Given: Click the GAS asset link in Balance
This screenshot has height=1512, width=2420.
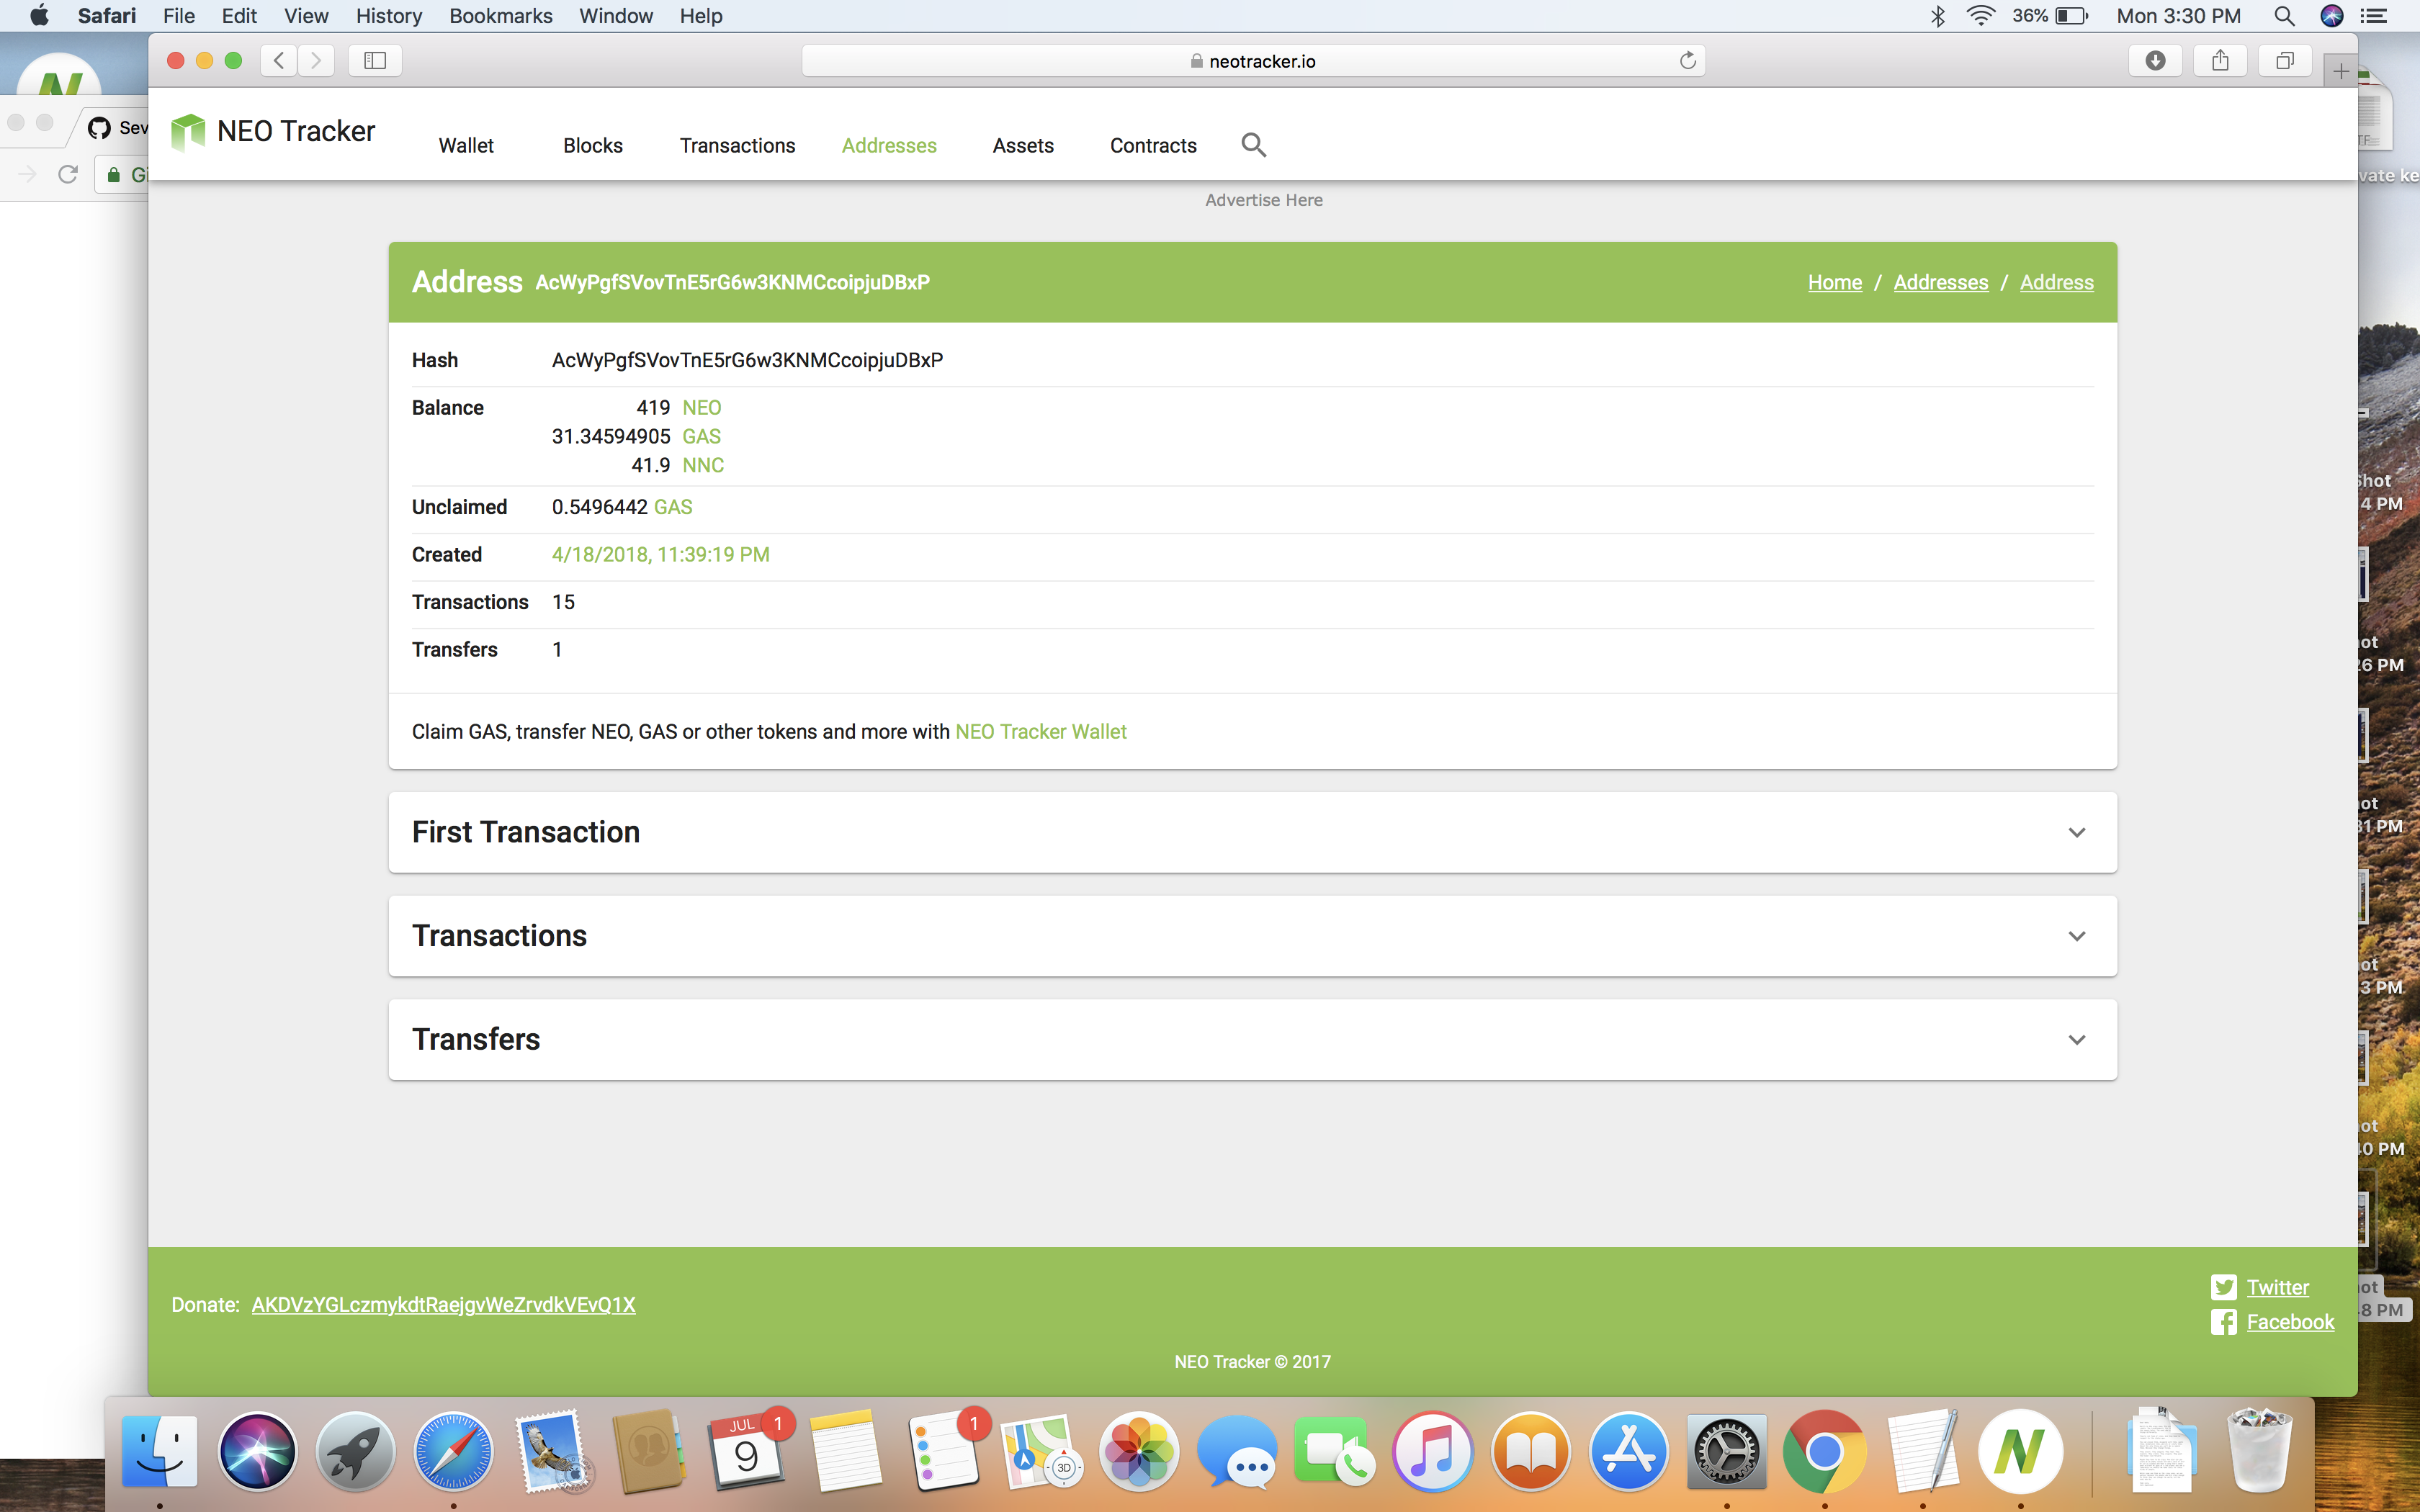Looking at the screenshot, I should pyautogui.click(x=702, y=437).
